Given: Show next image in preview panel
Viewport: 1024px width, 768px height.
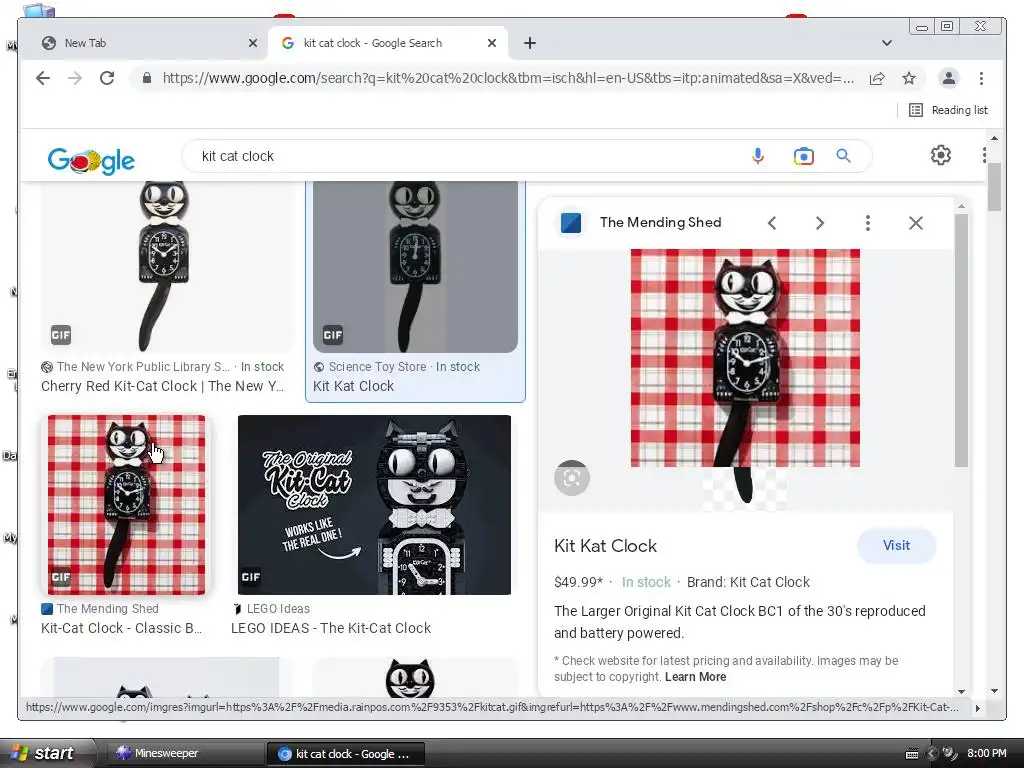Looking at the screenshot, I should [x=820, y=223].
